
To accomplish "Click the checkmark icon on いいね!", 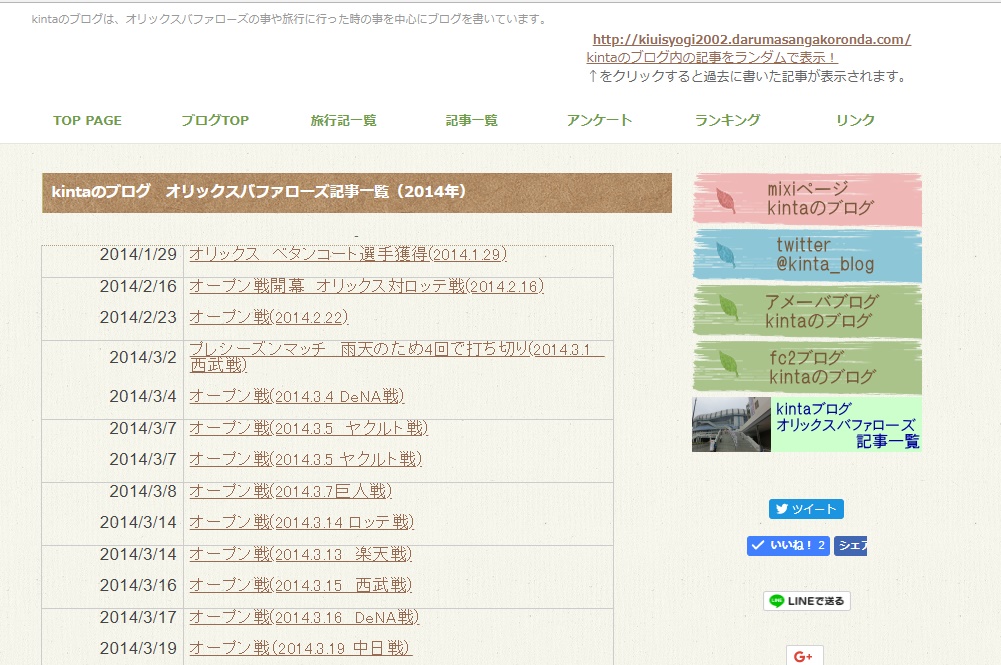I will click(x=758, y=546).
